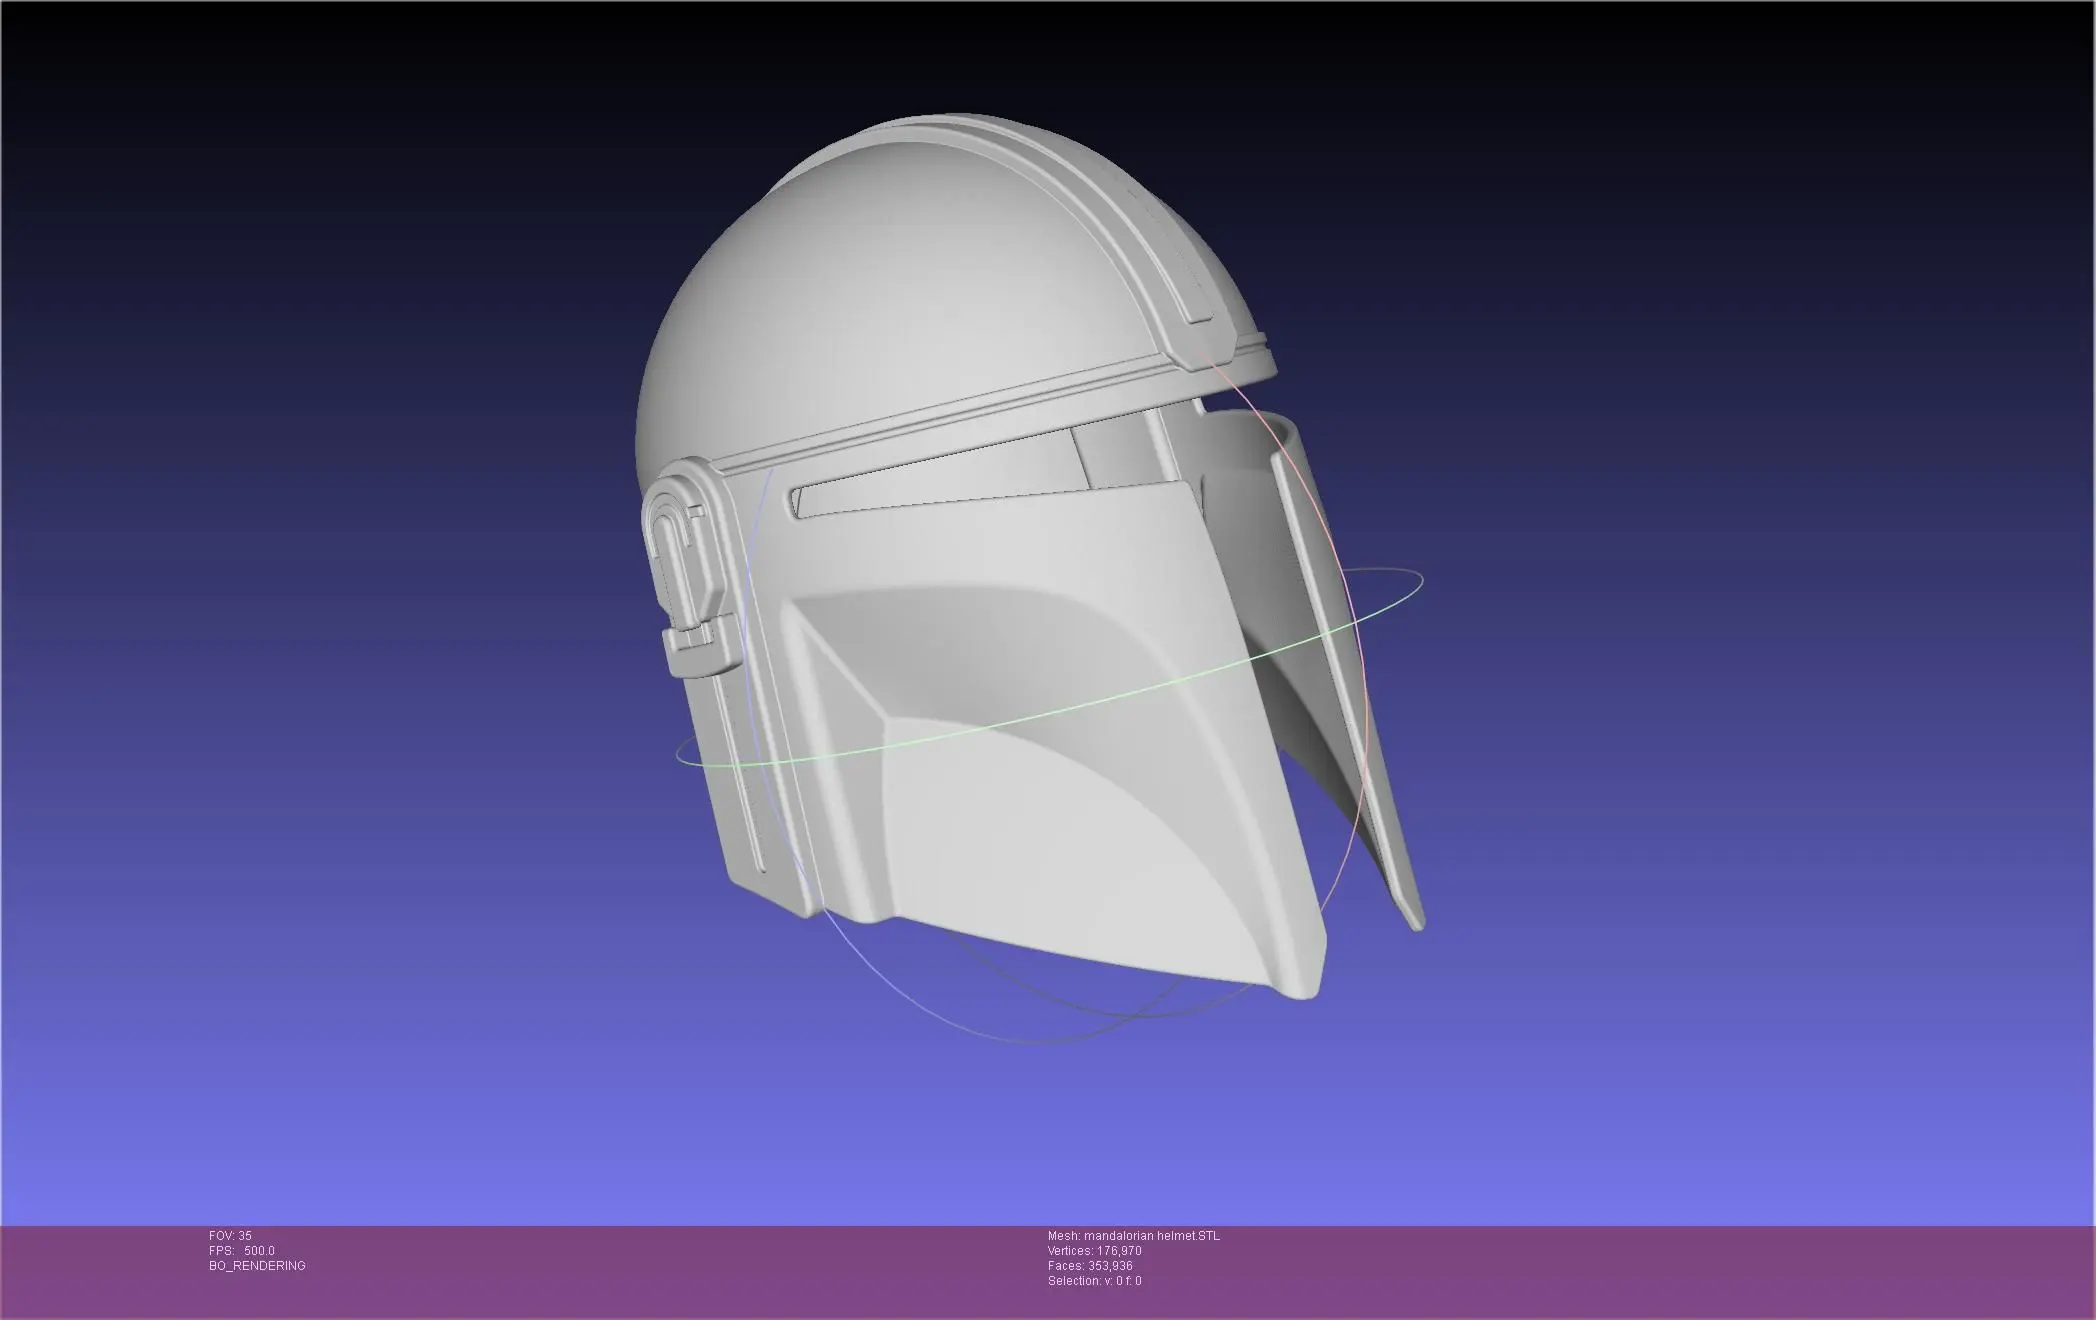Click the 'Selection: v: 0 f: 0' line
The width and height of the screenshot is (2096, 1320).
click(1095, 1281)
